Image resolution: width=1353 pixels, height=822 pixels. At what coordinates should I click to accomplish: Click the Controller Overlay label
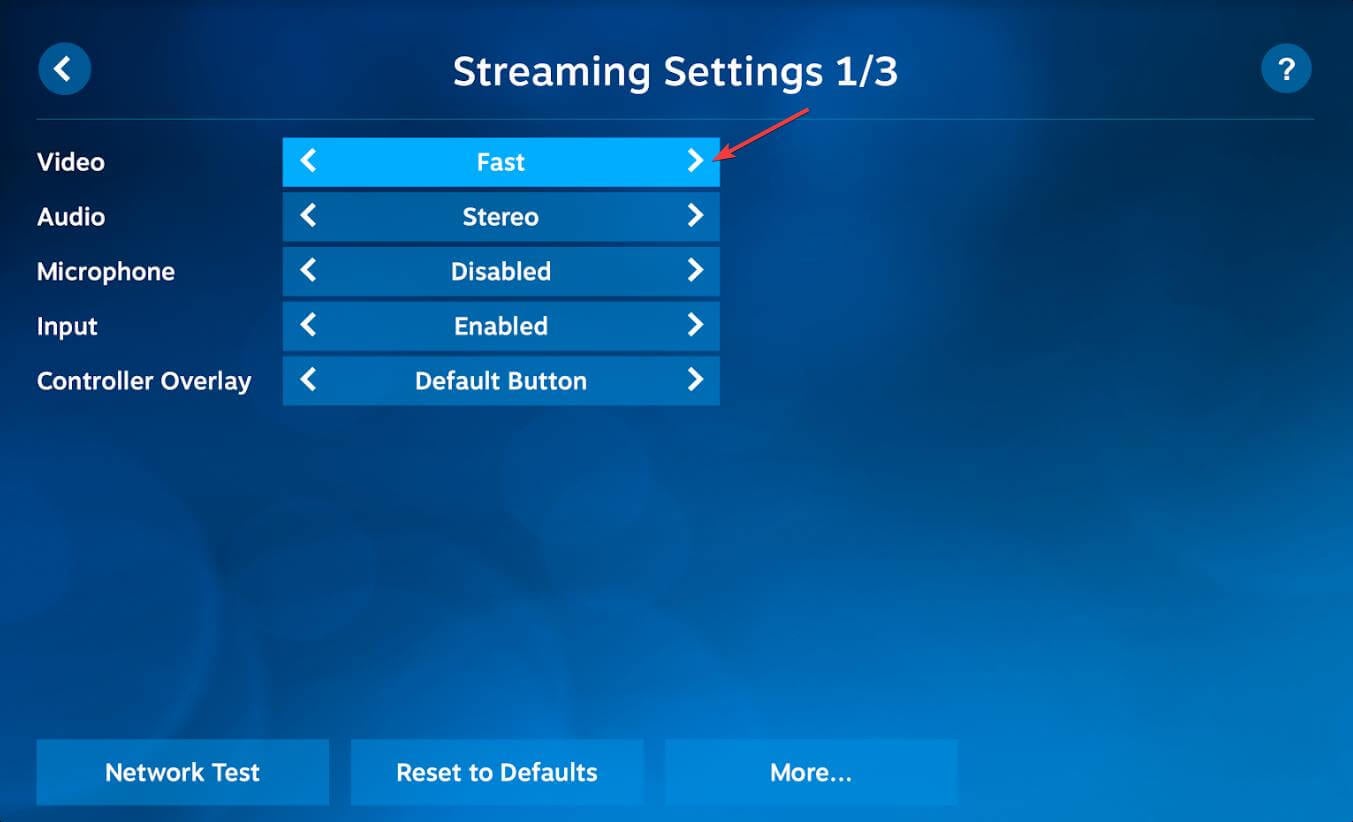pos(144,382)
